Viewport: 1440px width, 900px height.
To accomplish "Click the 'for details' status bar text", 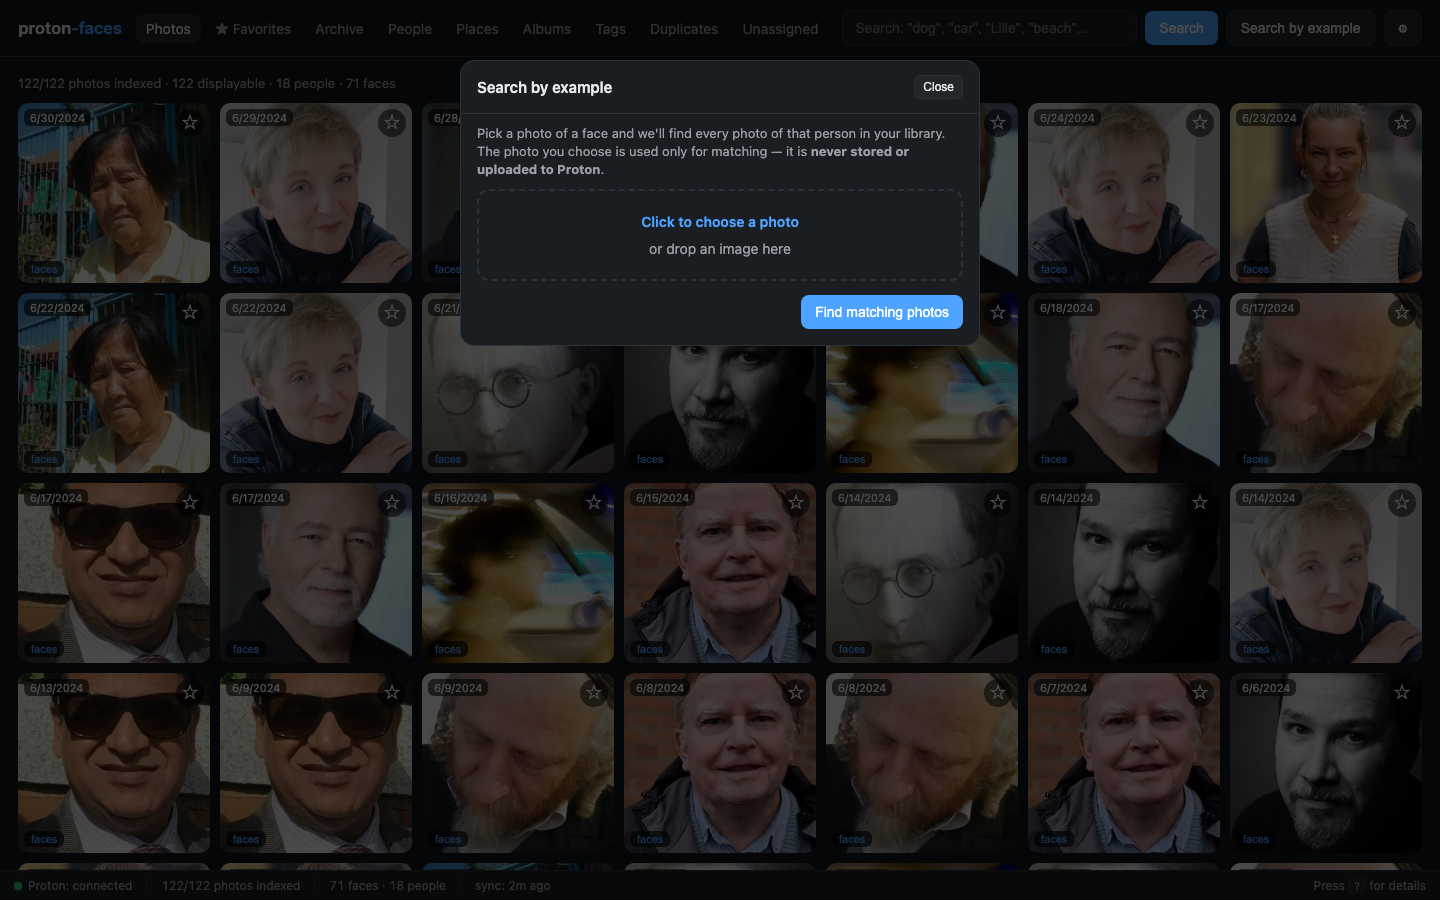I will coord(1397,886).
